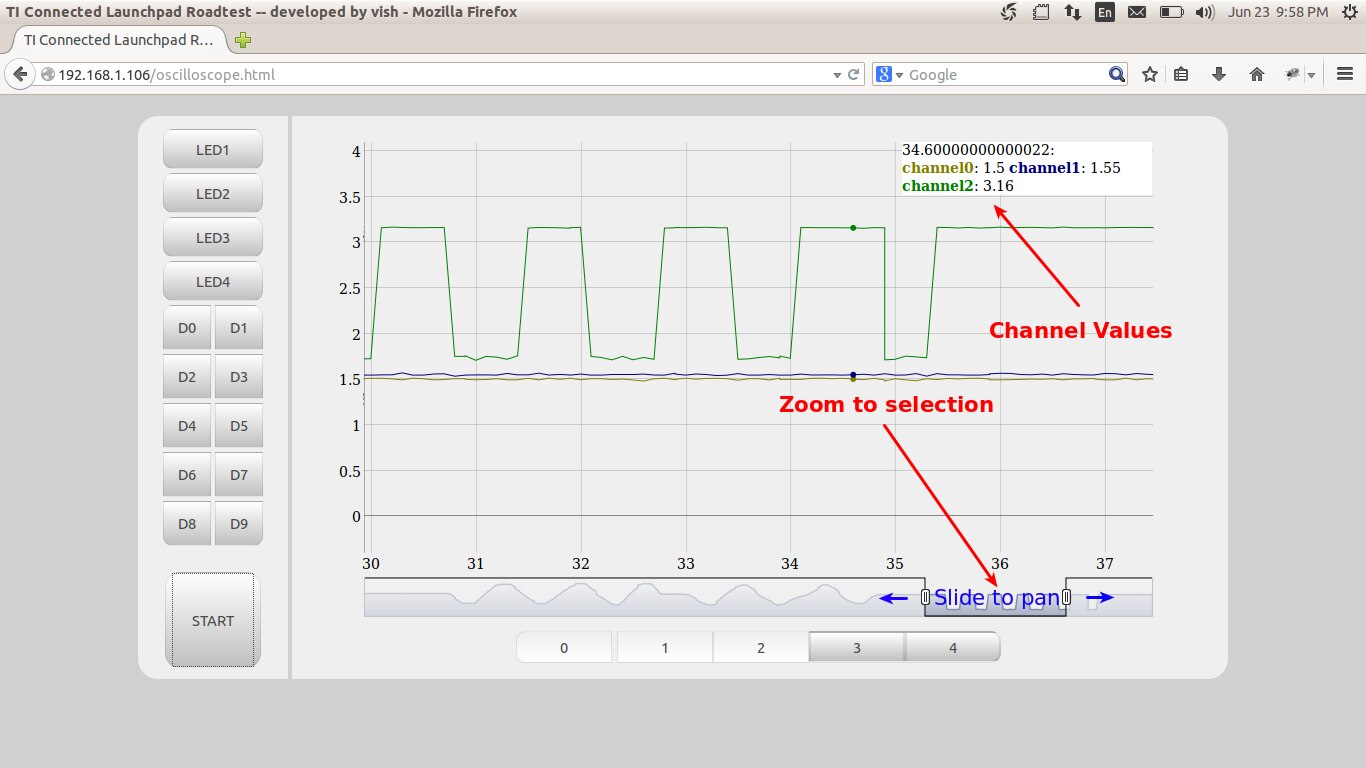Toggle digital pin D7
Viewport: 1366px width, 768px height.
coord(239,475)
